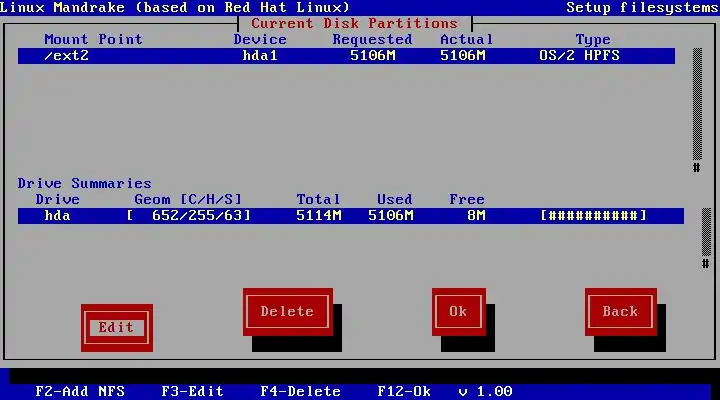Viewport: 720px width, 400px height.
Task: Select the /ext2 mount point row
Action: [x=346, y=56]
